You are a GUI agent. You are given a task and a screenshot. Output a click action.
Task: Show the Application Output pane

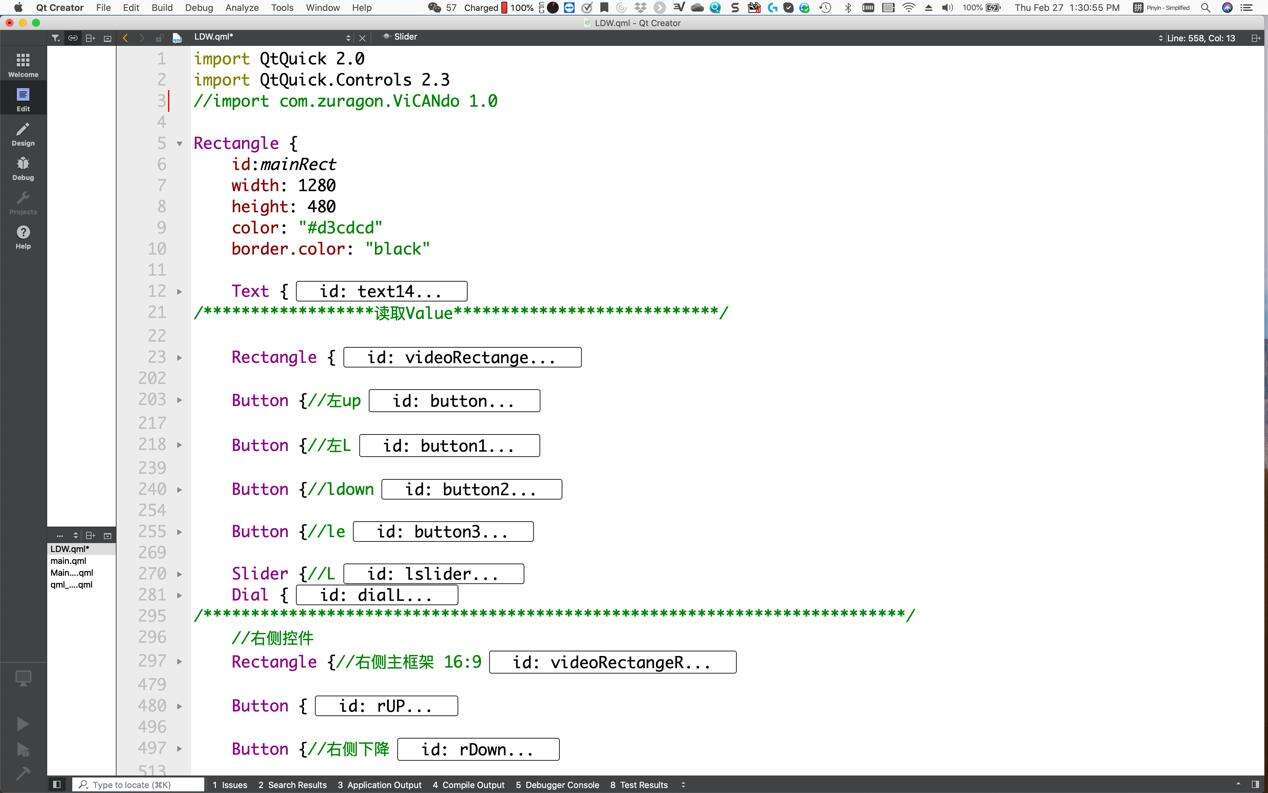[379, 785]
